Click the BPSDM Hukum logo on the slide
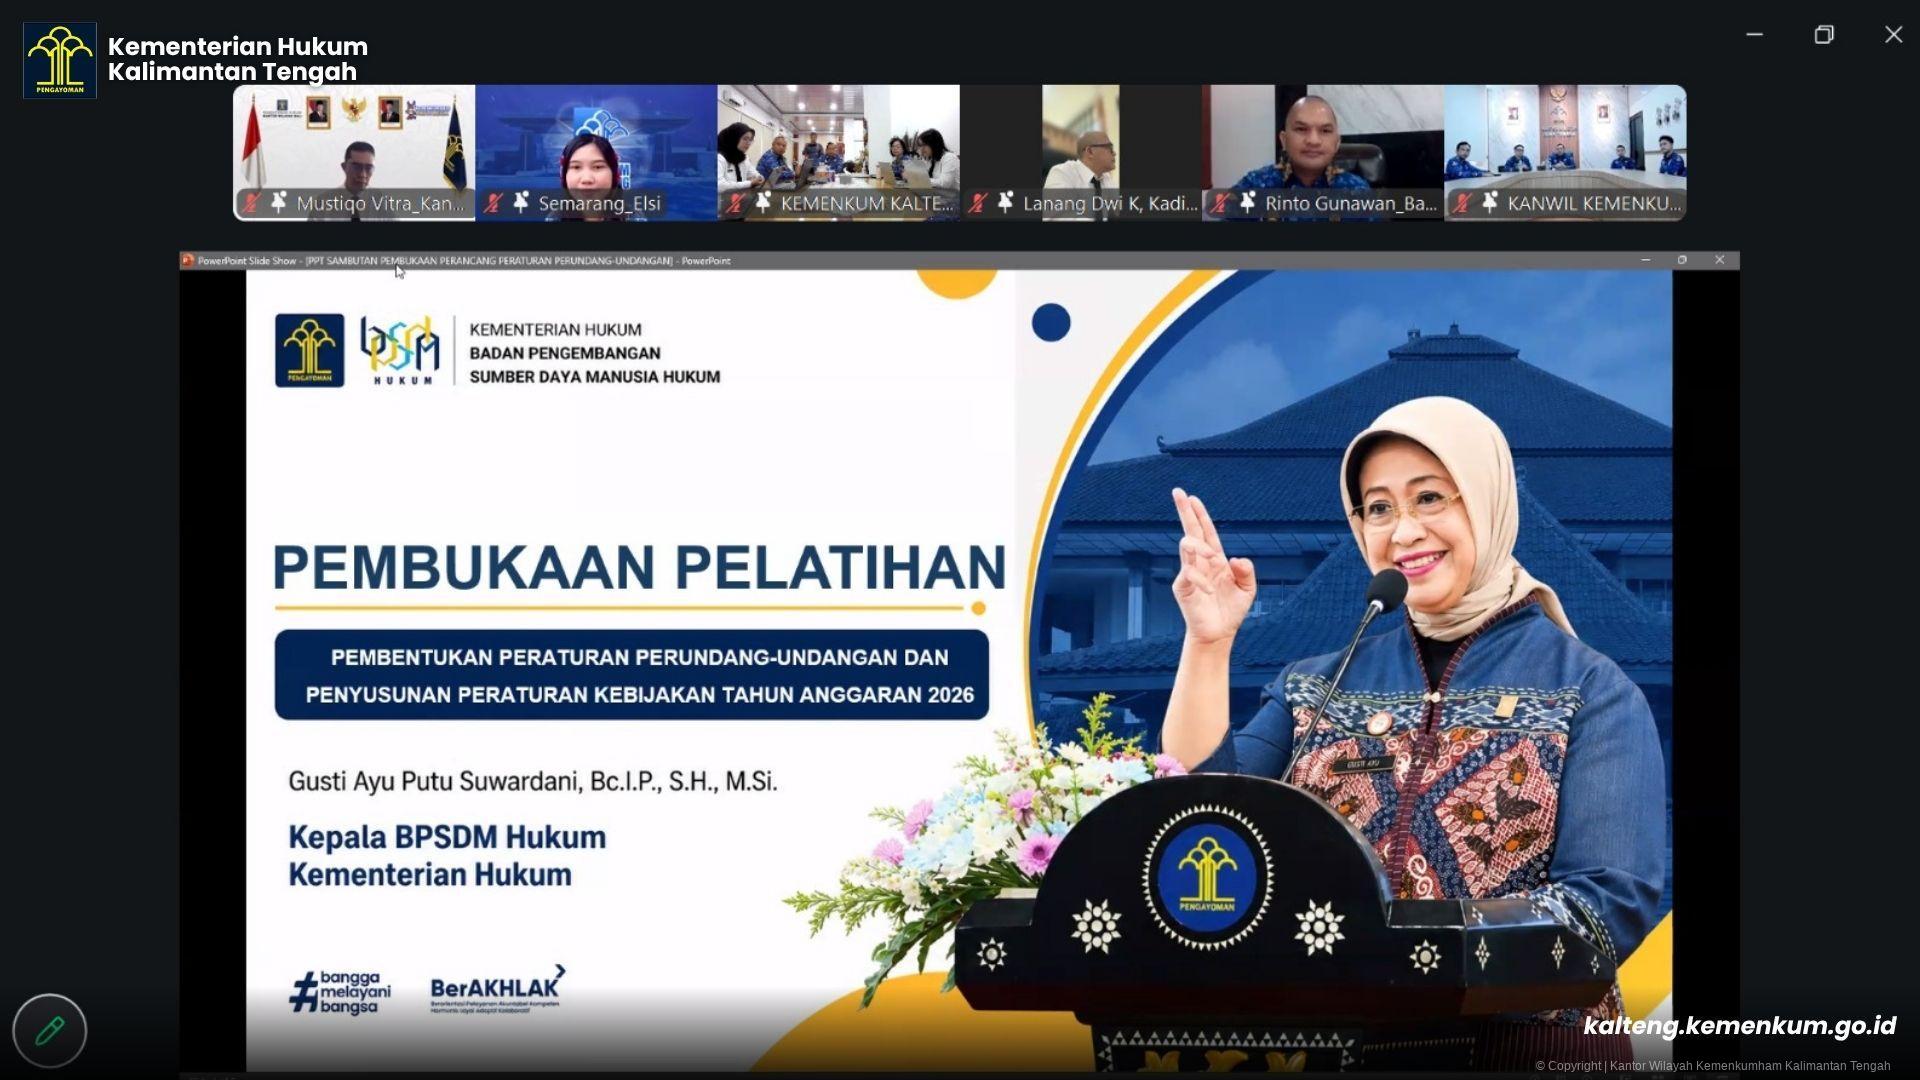 click(x=401, y=350)
